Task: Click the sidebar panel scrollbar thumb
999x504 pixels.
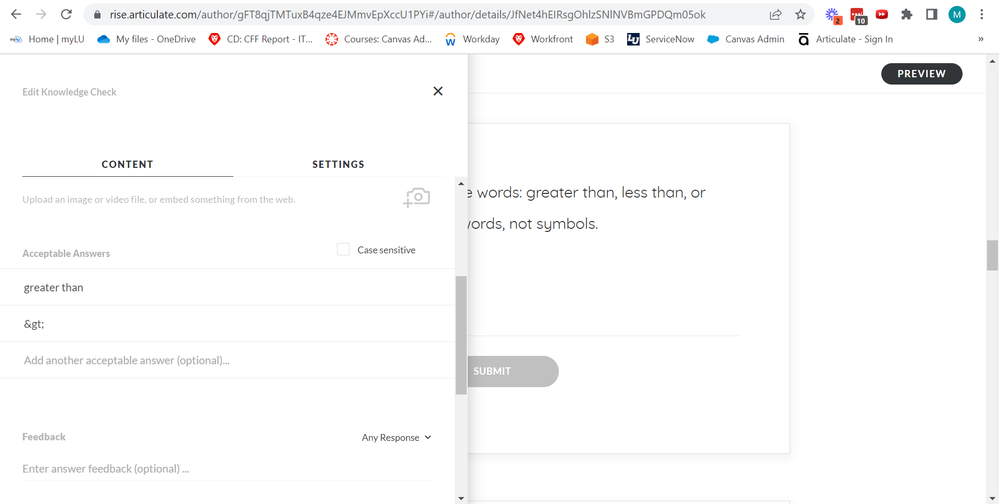Action: click(461, 335)
